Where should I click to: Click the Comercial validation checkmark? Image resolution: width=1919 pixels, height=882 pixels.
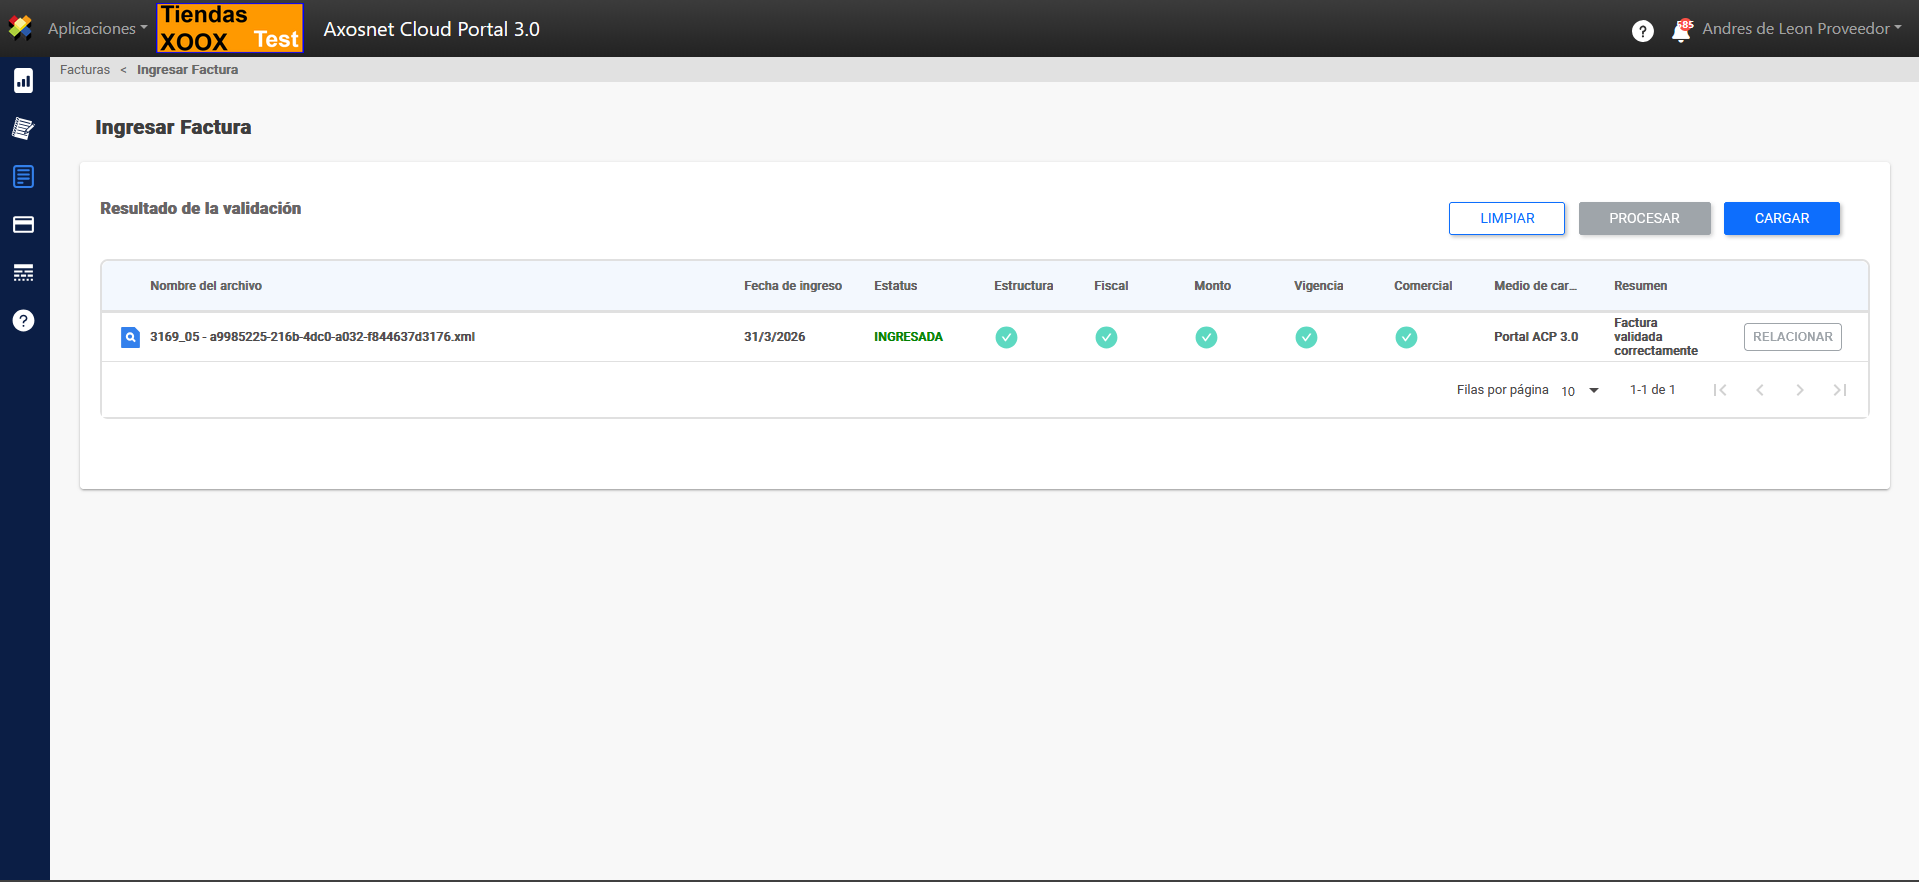1406,337
